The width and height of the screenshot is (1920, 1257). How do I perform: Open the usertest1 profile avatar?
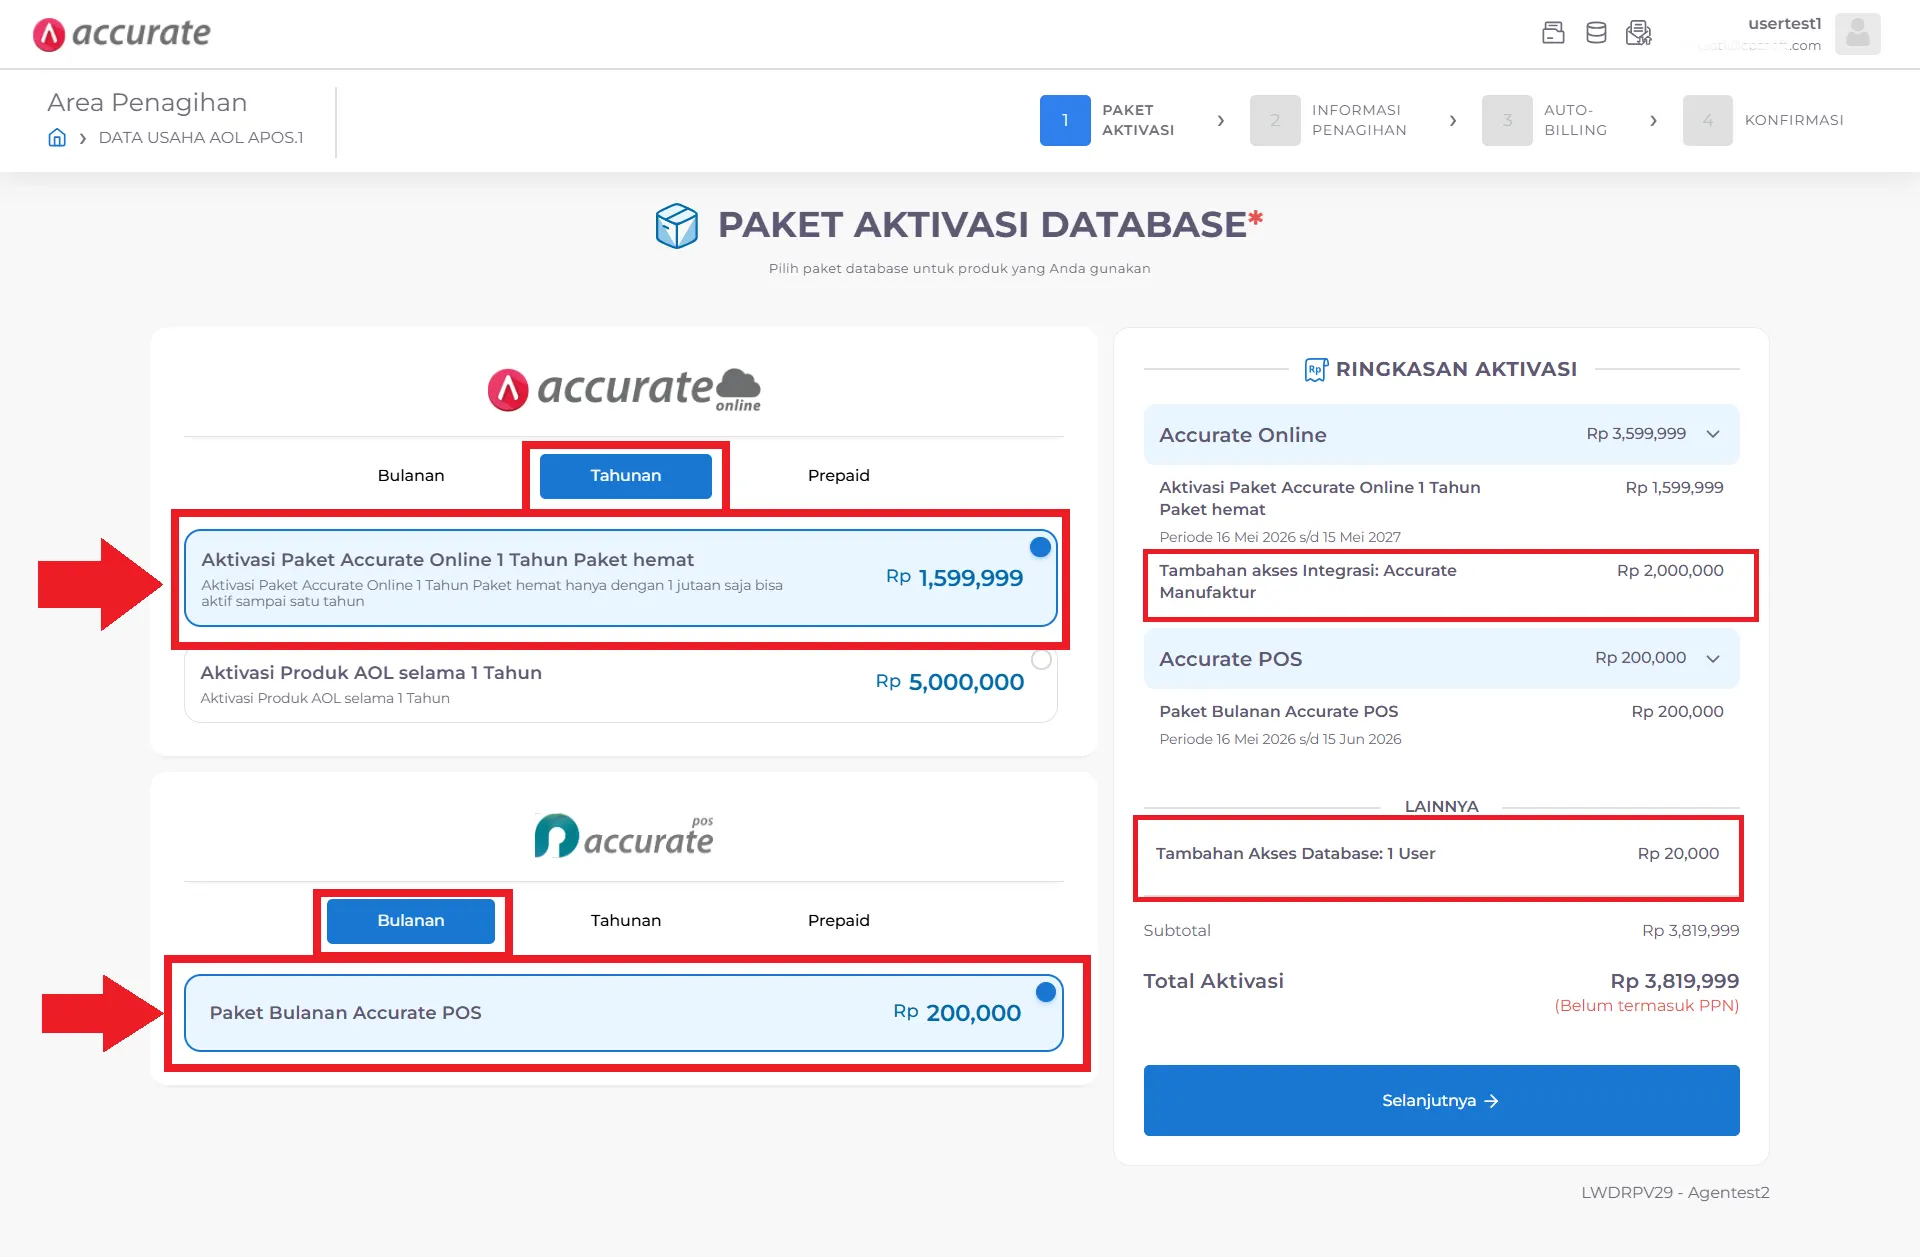click(1858, 34)
